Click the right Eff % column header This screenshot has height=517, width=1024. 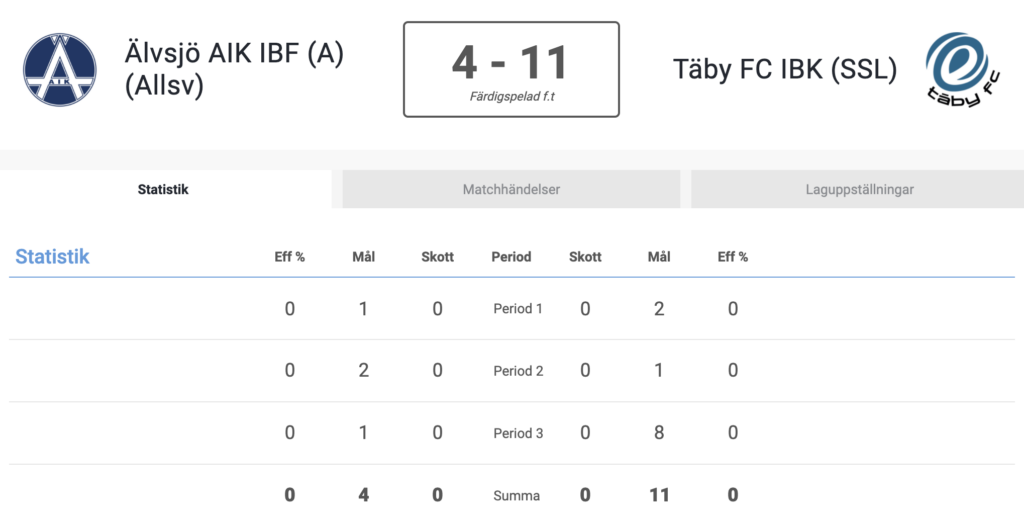(x=733, y=257)
